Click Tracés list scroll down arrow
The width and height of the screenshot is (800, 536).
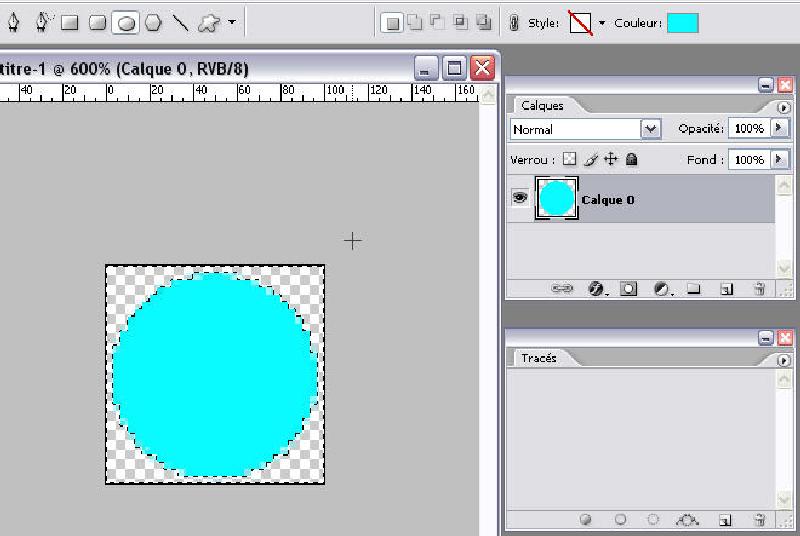(x=784, y=498)
